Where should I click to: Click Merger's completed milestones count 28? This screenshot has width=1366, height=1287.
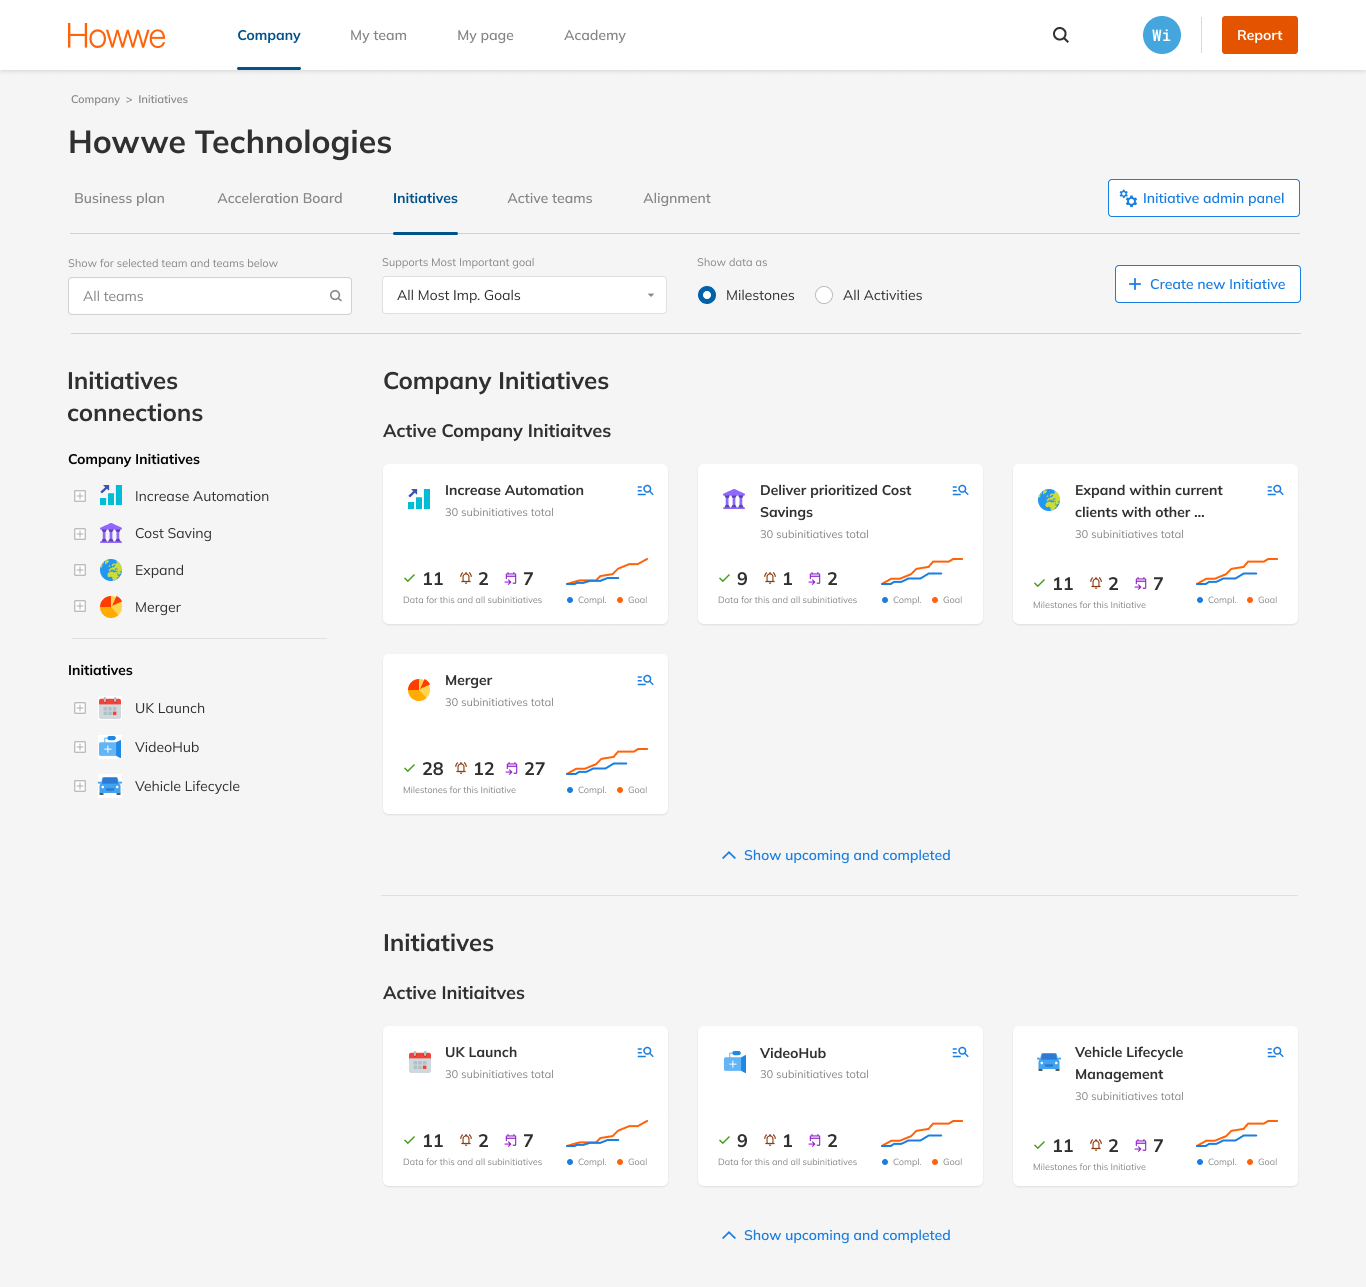click(433, 769)
